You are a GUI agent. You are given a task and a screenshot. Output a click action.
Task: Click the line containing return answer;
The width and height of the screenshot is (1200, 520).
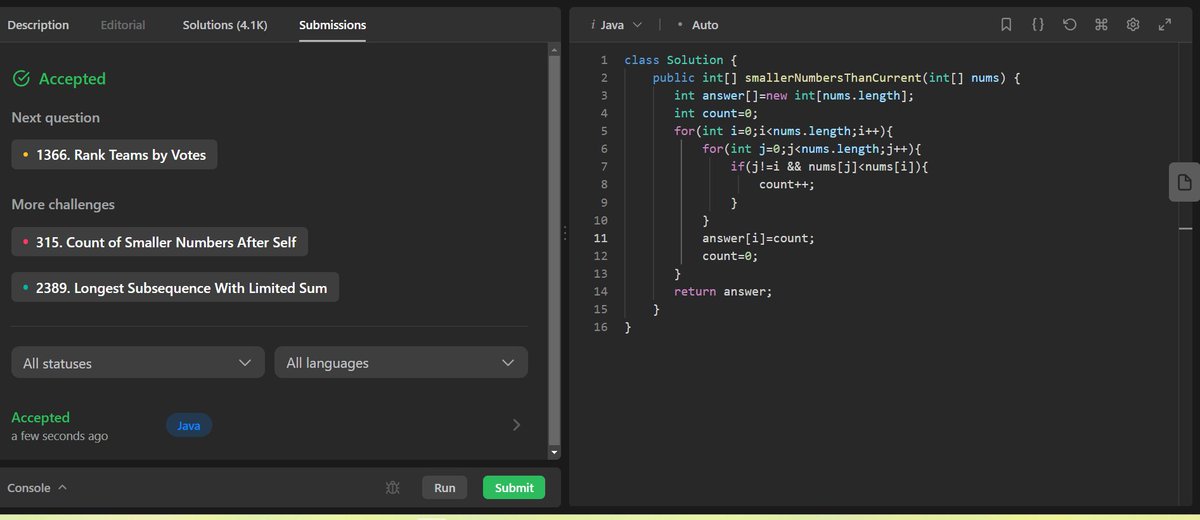(x=723, y=291)
